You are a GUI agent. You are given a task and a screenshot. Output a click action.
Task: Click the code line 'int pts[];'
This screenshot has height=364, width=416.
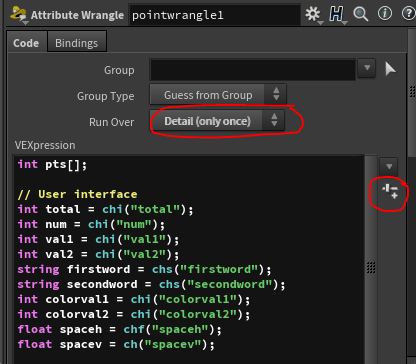[x=53, y=165]
